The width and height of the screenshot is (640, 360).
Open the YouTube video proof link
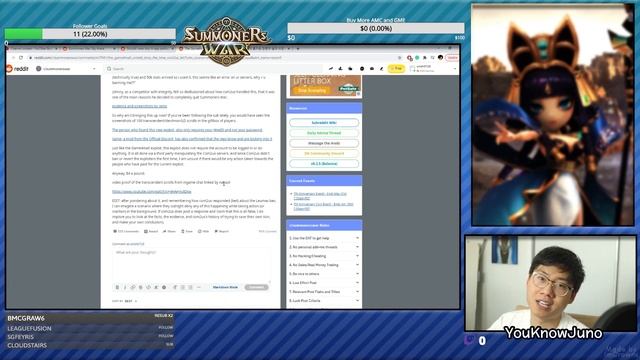click(152, 191)
